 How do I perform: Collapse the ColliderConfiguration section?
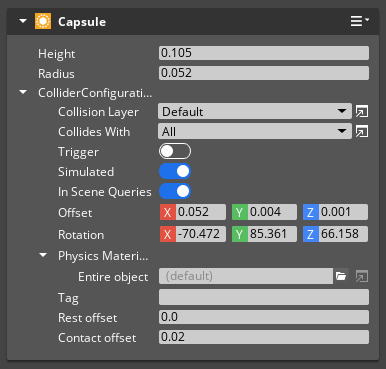point(23,92)
